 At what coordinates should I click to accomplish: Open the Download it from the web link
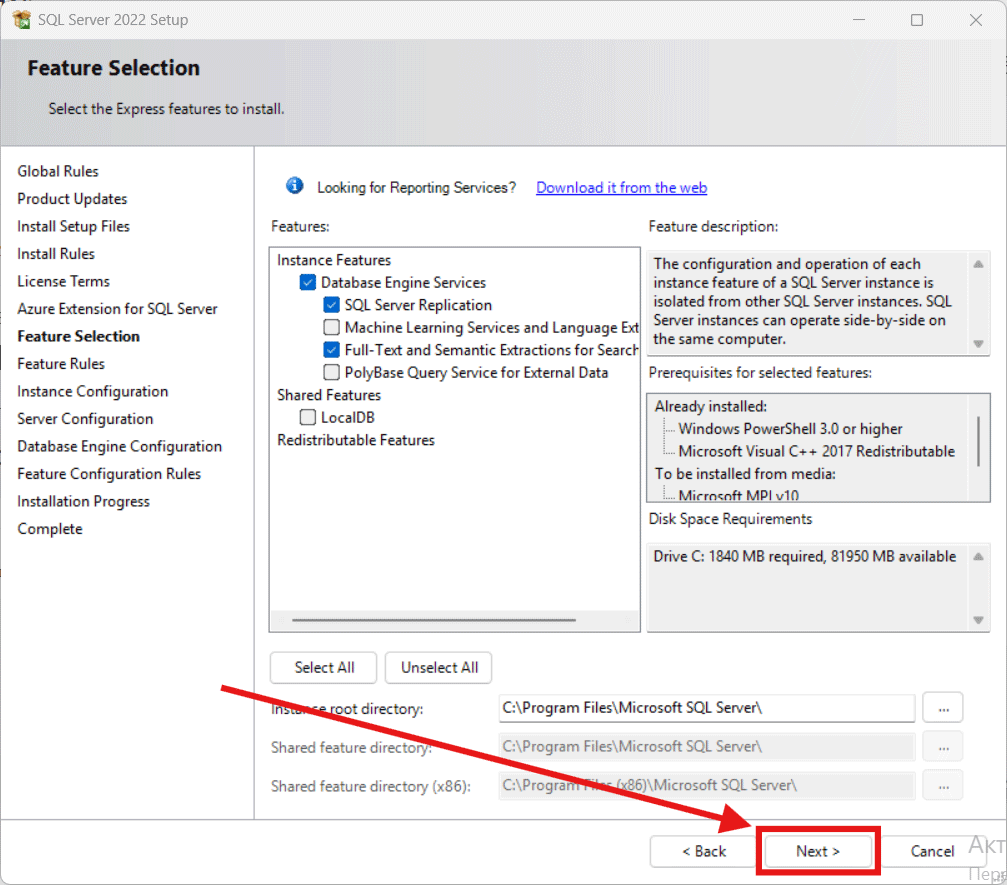click(x=621, y=187)
